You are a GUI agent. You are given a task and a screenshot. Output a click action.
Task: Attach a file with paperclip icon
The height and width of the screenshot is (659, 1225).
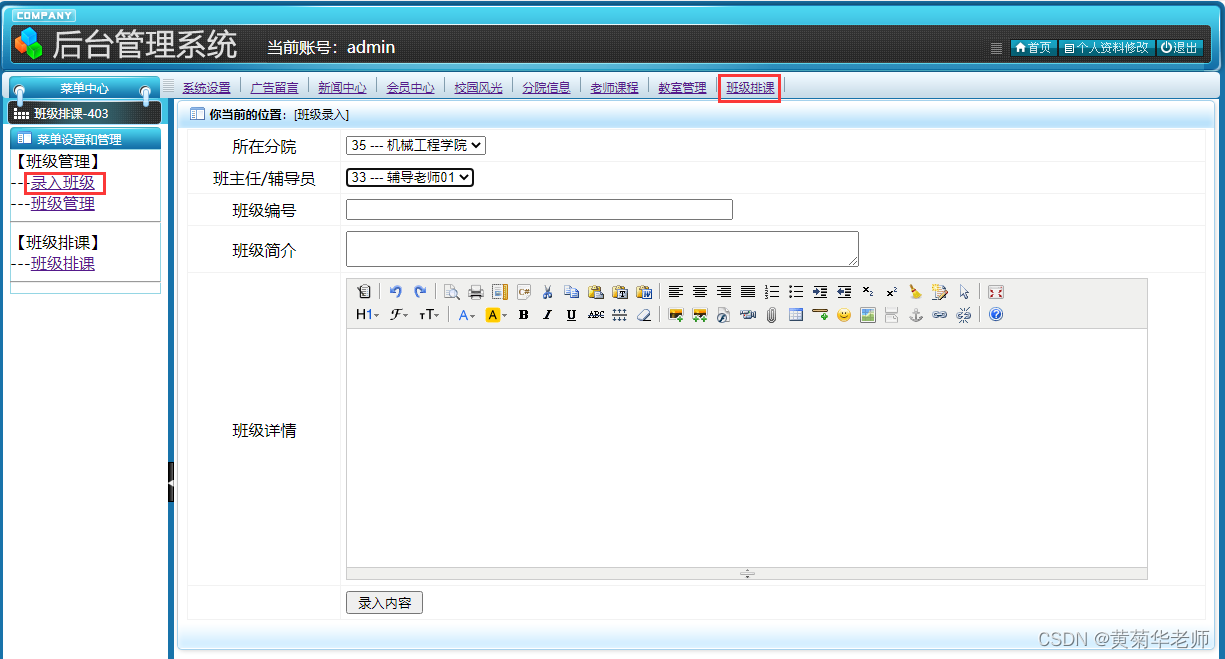point(772,315)
